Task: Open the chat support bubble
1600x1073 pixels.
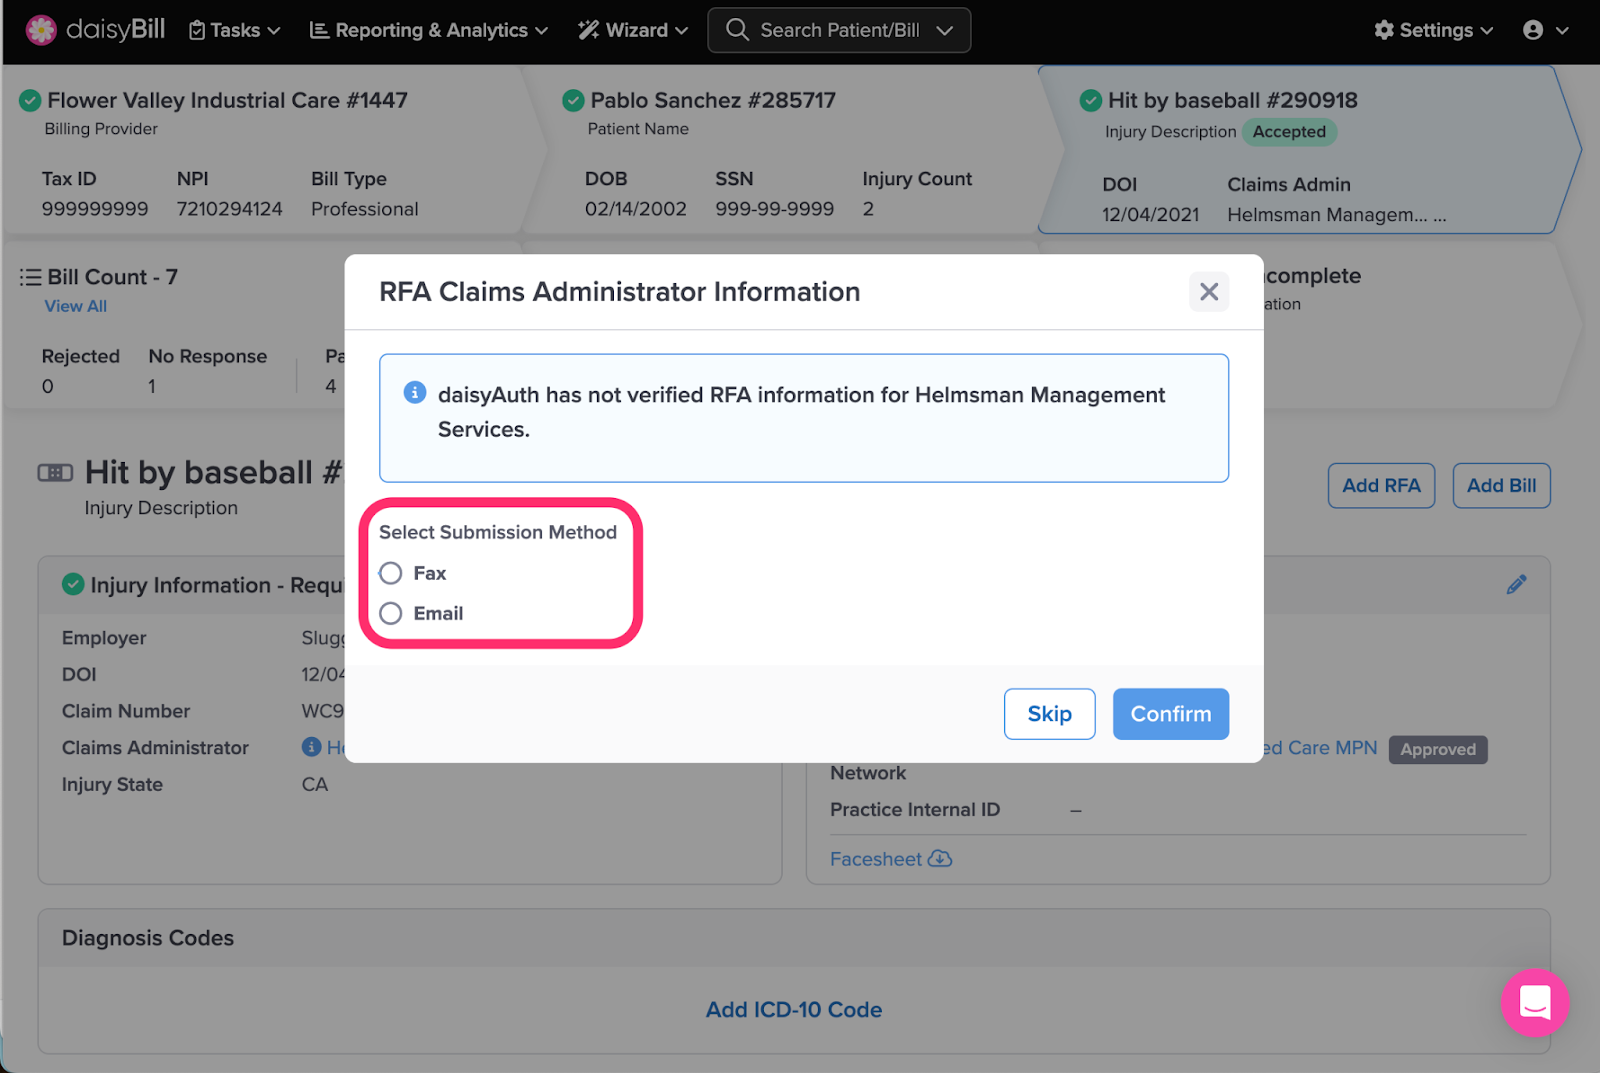Action: [1535, 1002]
